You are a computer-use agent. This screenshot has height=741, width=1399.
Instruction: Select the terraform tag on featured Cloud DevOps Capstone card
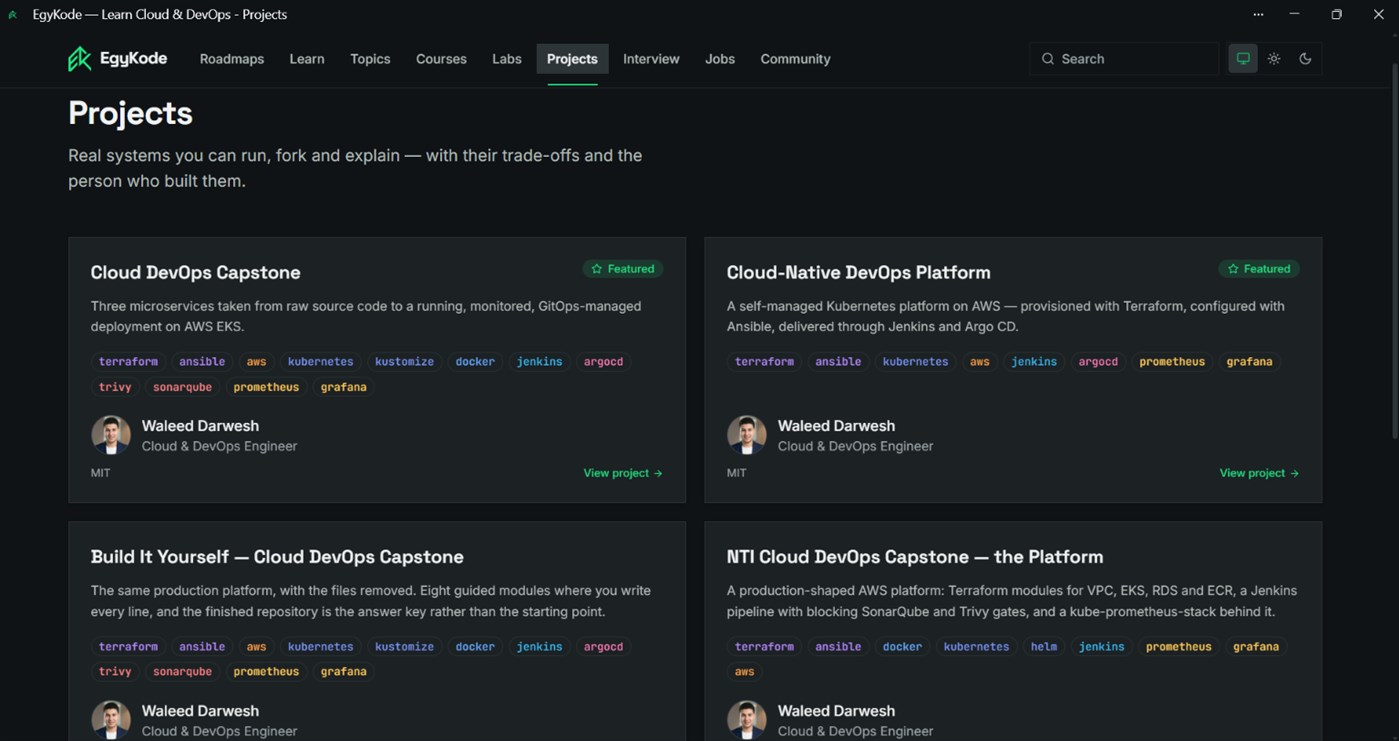coord(128,362)
